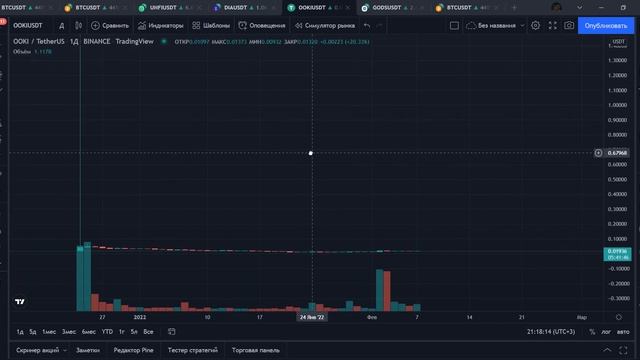Close the OOKIUSDT browser tab

click(x=348, y=7)
